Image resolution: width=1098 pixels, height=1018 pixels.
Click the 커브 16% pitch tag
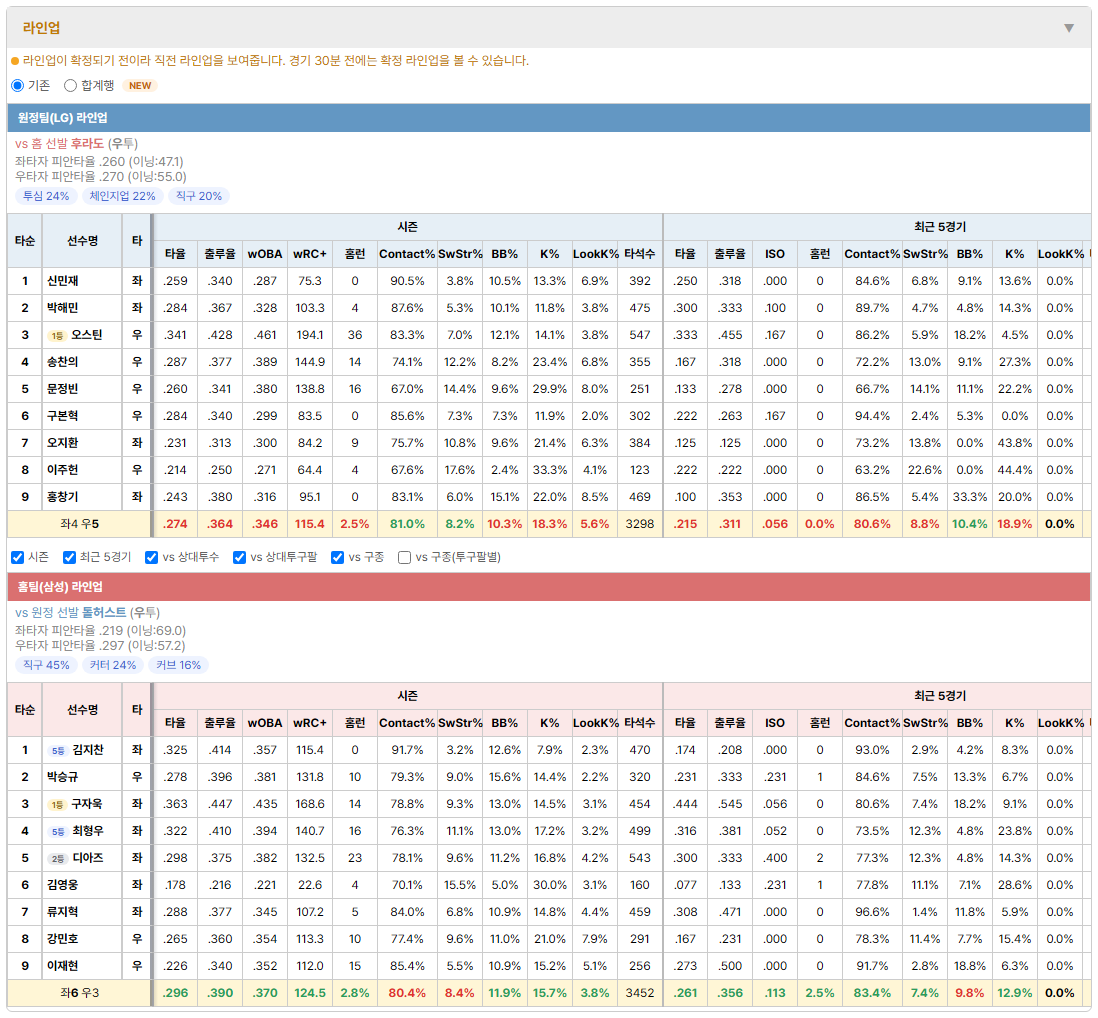[179, 665]
